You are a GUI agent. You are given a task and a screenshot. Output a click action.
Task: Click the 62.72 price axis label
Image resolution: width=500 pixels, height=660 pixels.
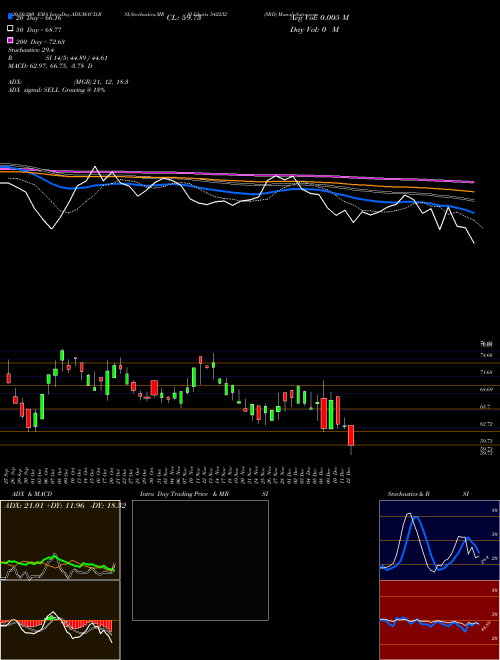(x=487, y=424)
